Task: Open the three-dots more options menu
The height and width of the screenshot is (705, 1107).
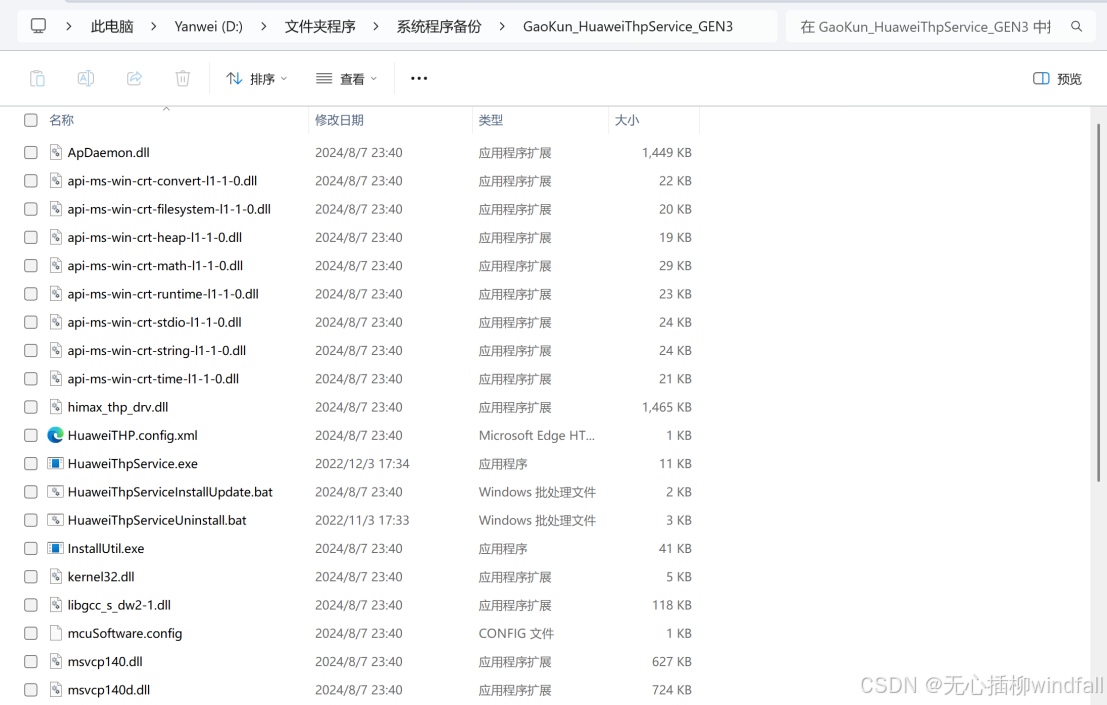Action: 419,78
